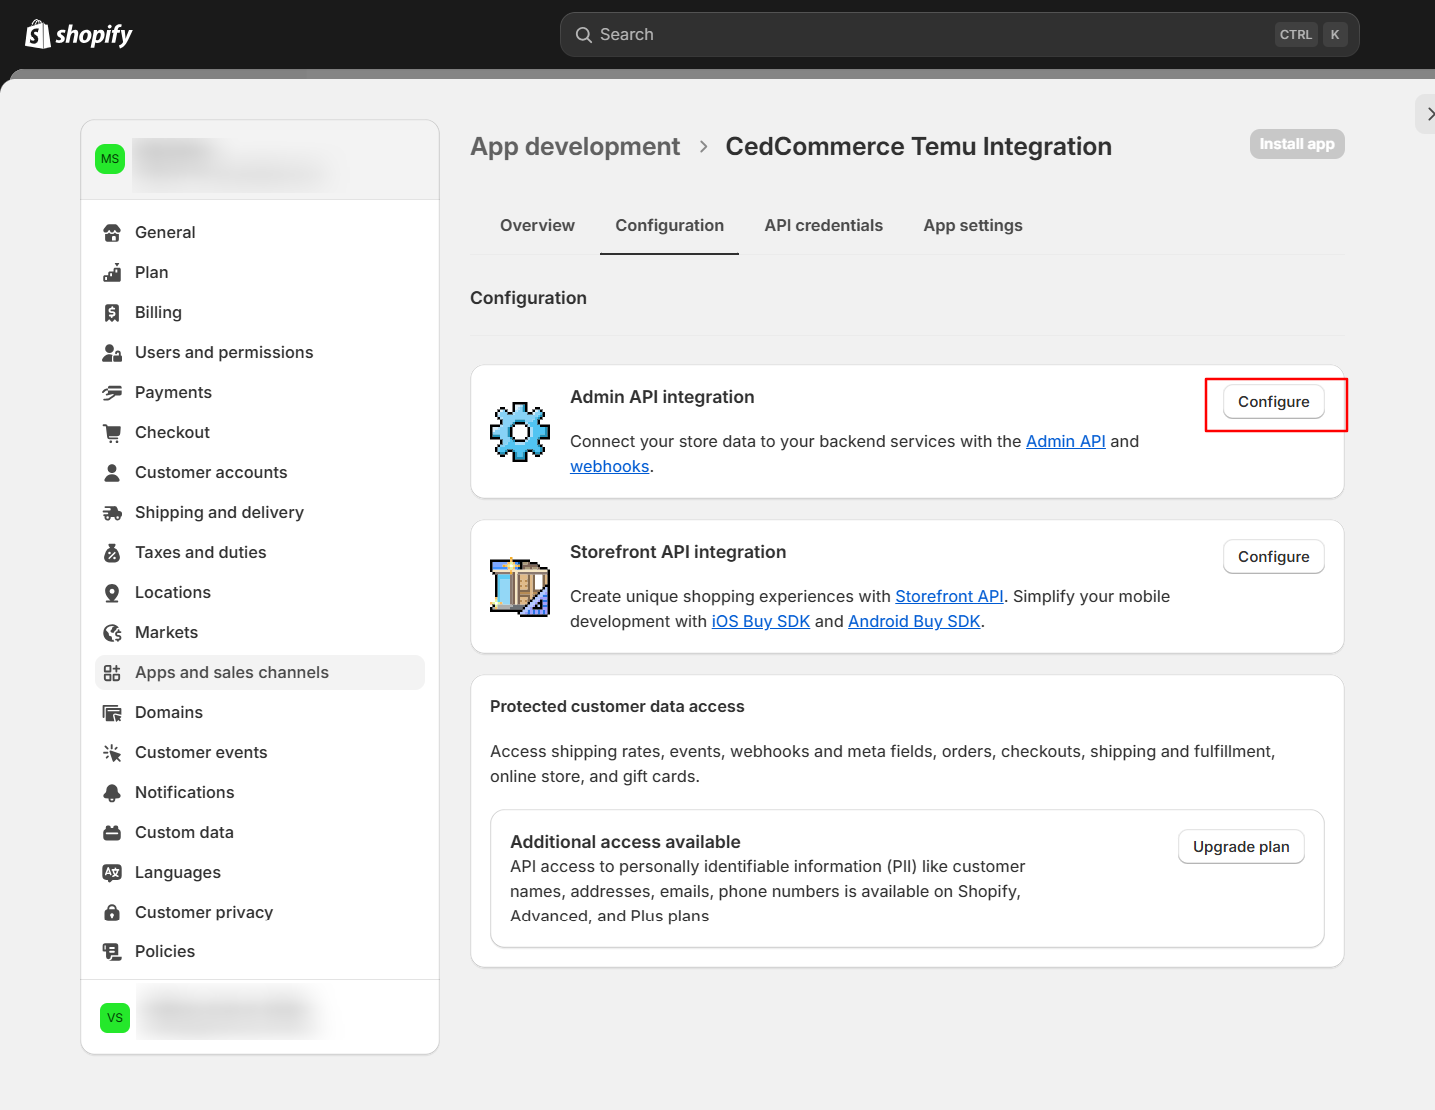Switch to the API credentials tab
This screenshot has width=1435, height=1110.
coord(824,226)
